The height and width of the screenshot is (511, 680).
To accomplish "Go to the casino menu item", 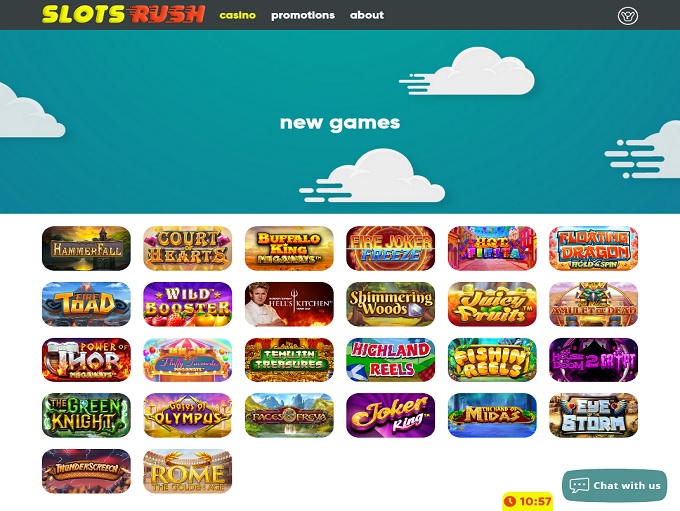I will pos(238,15).
